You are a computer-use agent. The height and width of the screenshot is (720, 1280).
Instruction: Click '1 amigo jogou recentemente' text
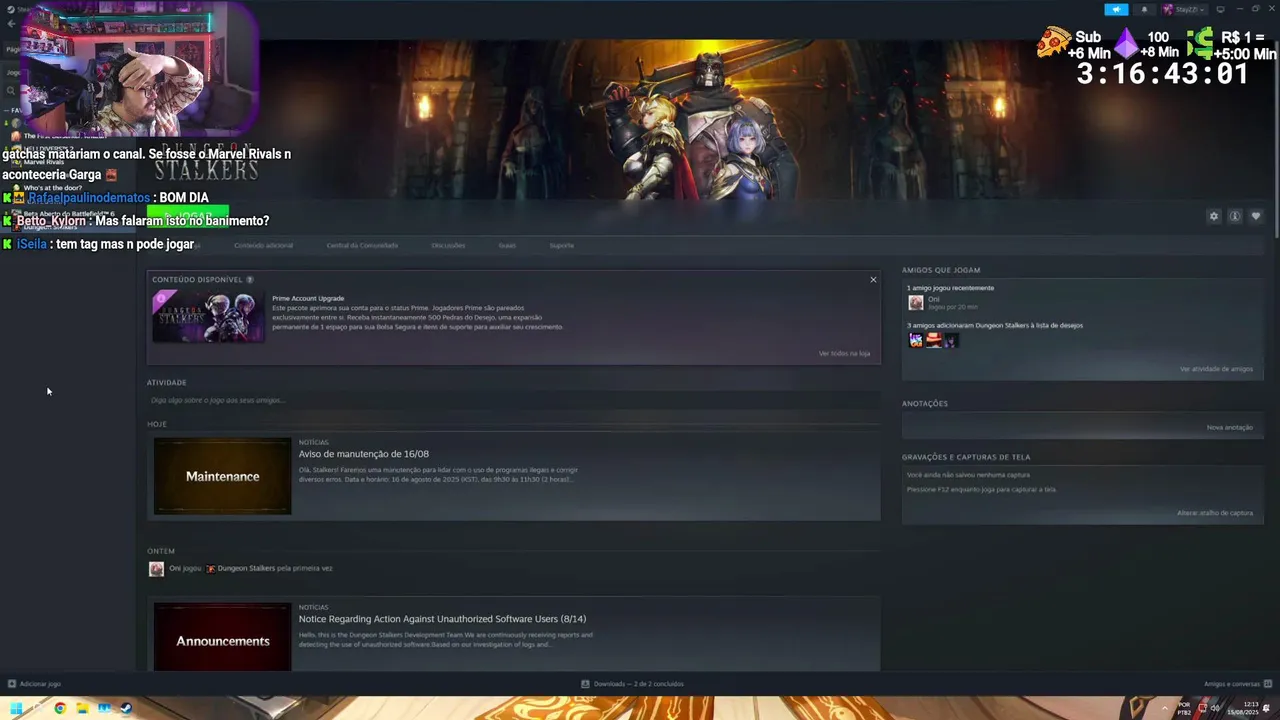tap(950, 288)
